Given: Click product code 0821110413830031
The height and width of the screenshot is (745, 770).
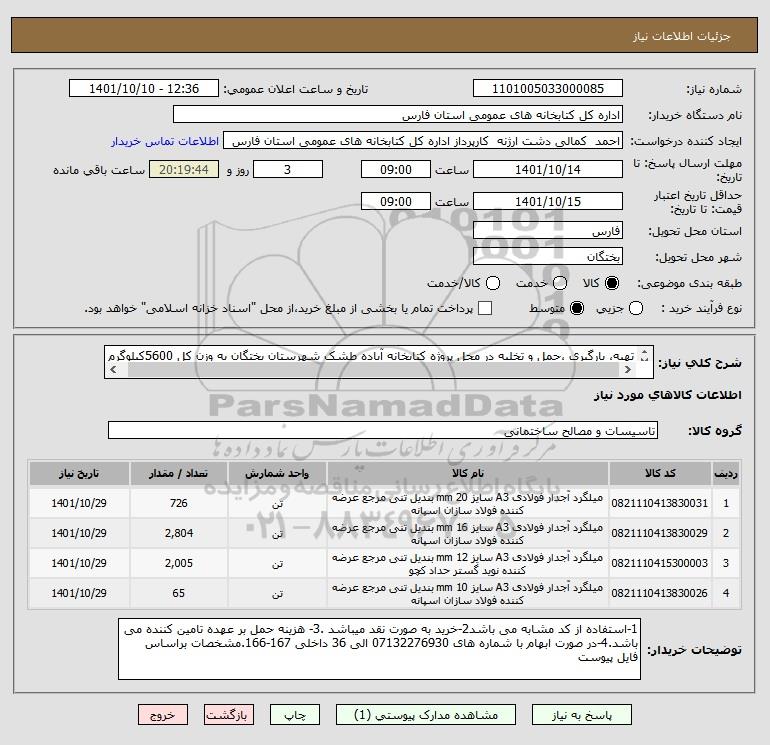Looking at the screenshot, I should click(660, 503).
